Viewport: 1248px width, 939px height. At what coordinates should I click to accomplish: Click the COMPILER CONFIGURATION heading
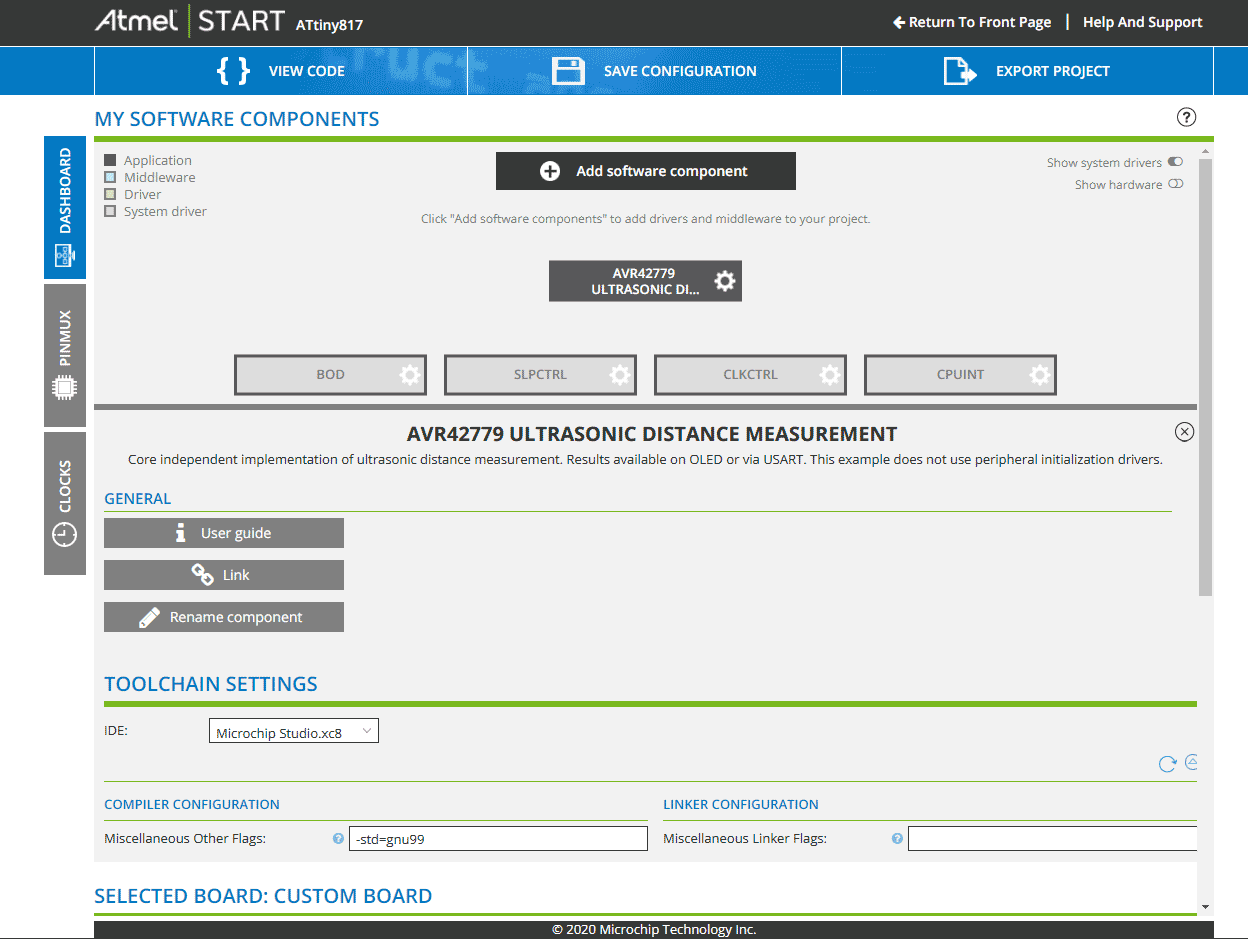coord(192,804)
